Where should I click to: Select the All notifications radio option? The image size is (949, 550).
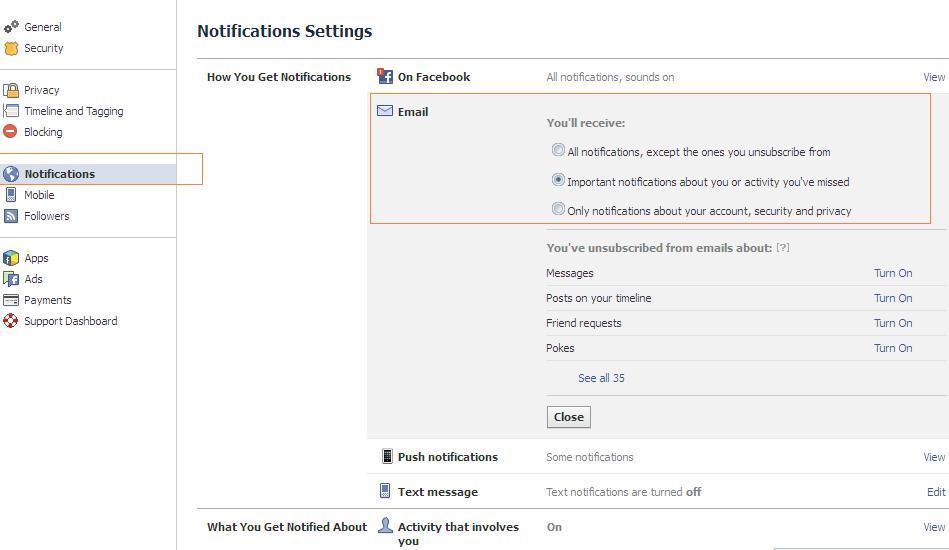558,151
